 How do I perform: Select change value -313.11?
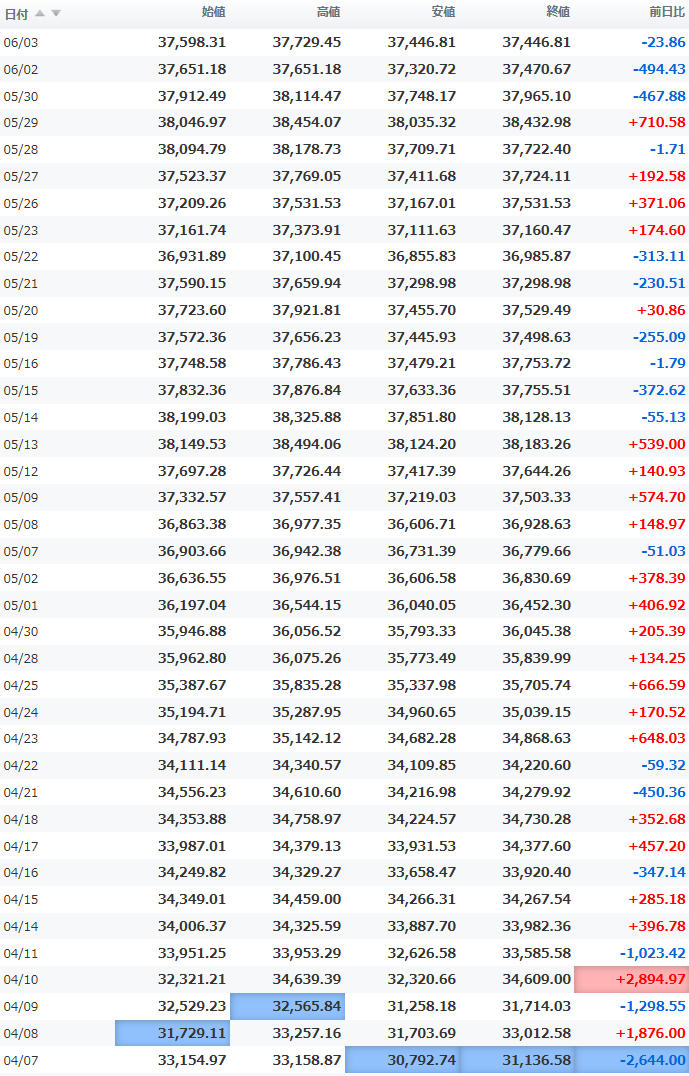[659, 256]
